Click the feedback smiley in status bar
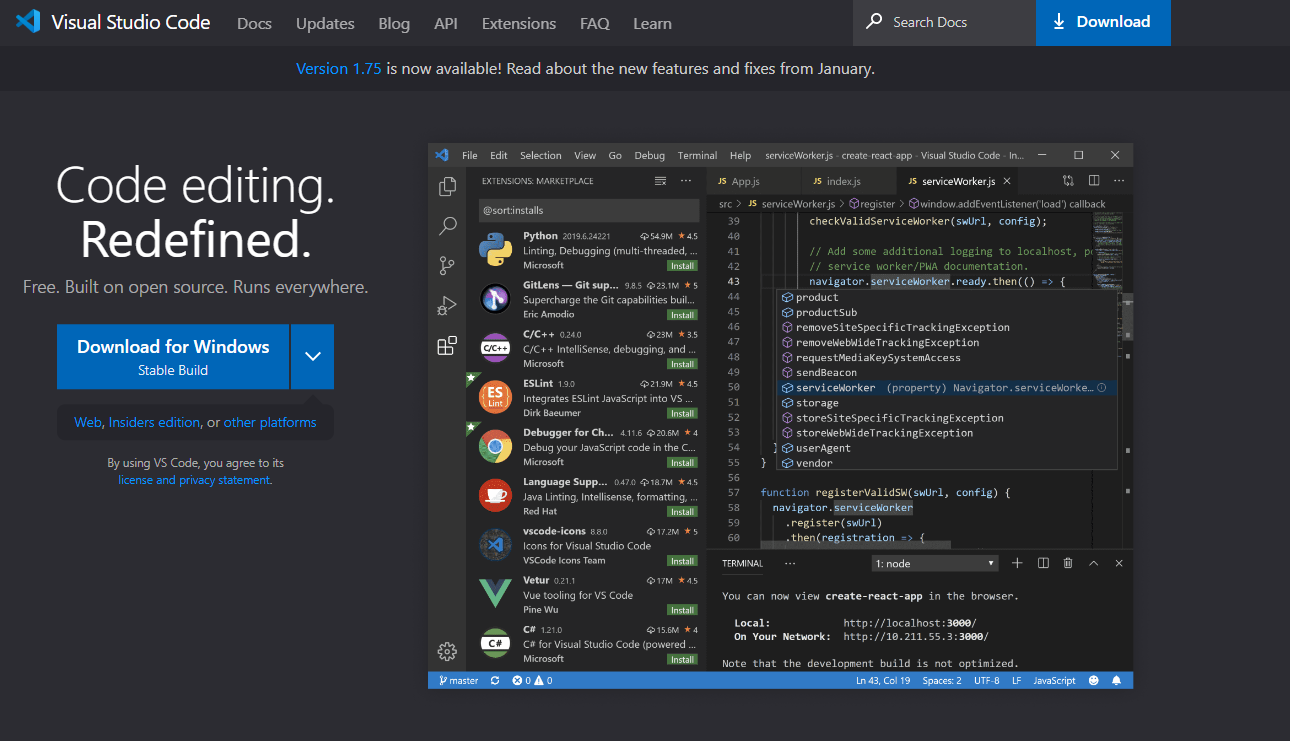 [1093, 680]
